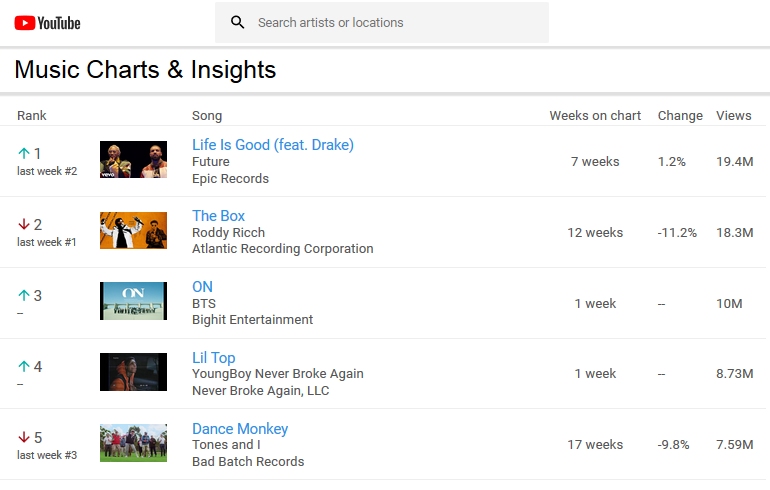770x490 pixels.
Task: Click the last week #3 text
Action: tap(47, 455)
